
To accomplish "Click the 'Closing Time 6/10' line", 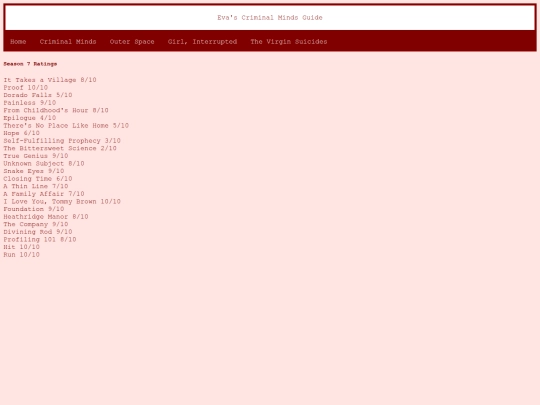I will point(38,178).
